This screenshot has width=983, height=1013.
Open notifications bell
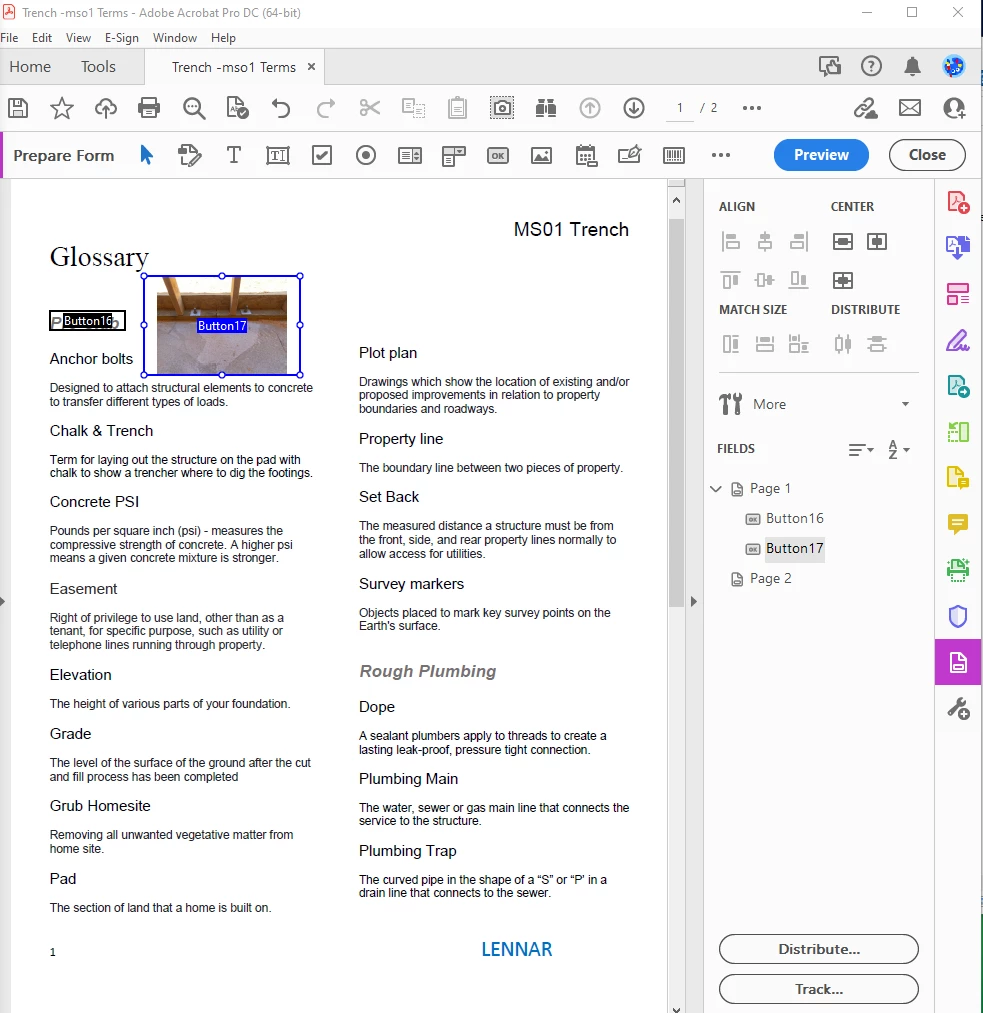coord(913,66)
